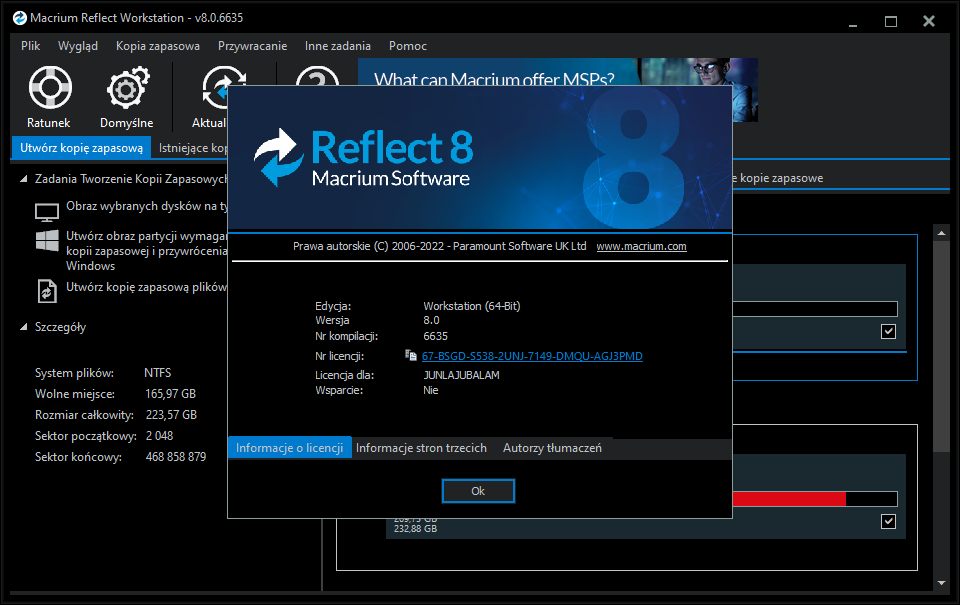The height and width of the screenshot is (605, 960).
Task: Click the 223,57 GB total size value
Action: [x=171, y=415]
